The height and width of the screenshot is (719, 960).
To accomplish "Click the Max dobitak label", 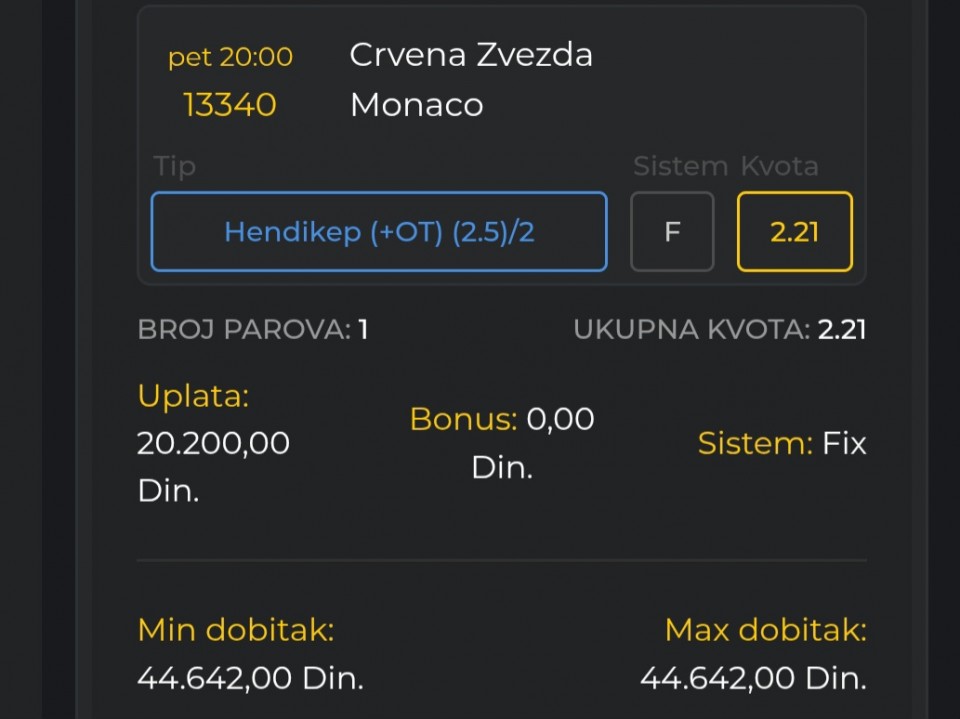I will coord(765,630).
